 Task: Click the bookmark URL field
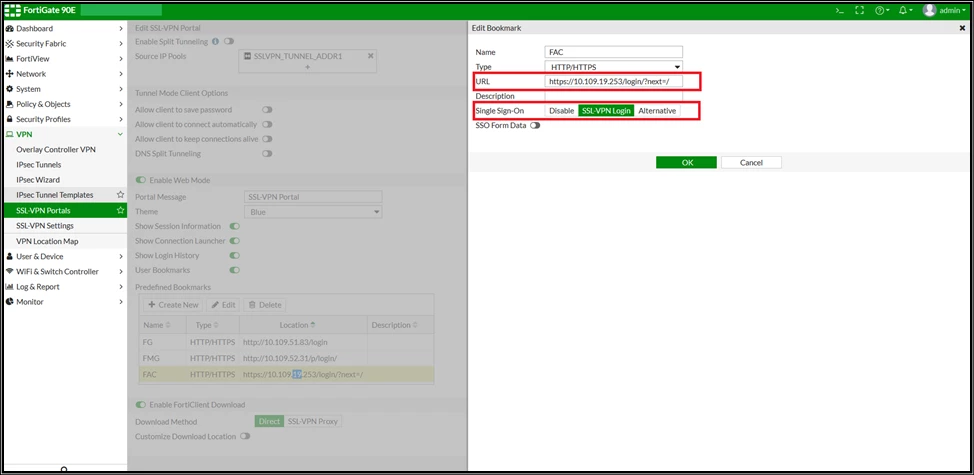tap(614, 81)
